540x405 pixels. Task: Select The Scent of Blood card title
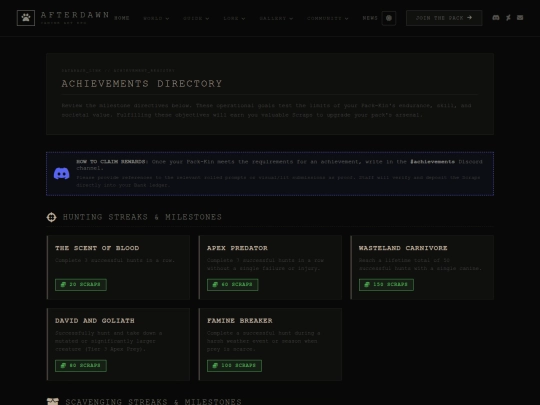click(97, 248)
